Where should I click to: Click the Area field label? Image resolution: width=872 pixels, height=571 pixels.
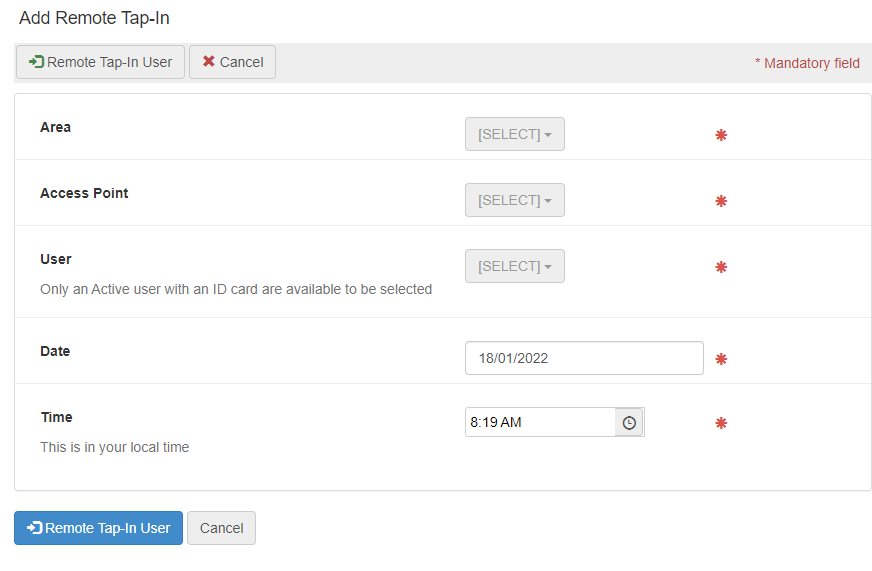click(56, 127)
